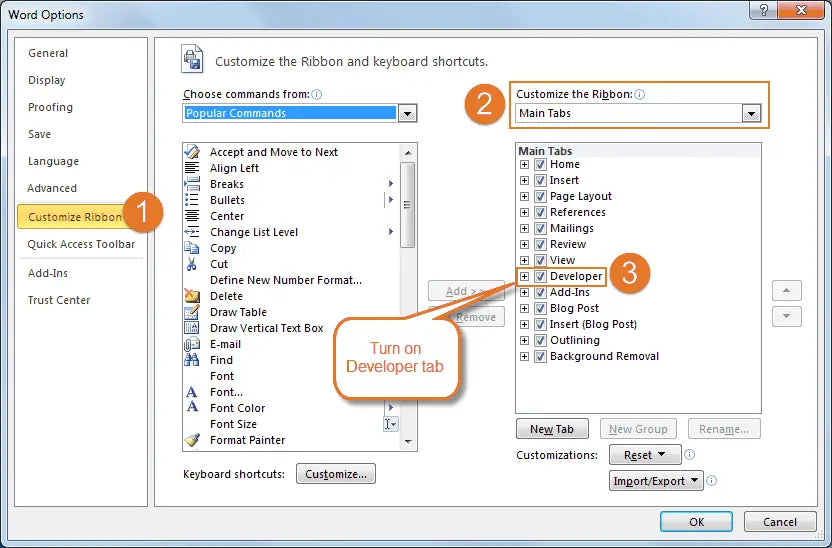Select the E-mail command icon
Screen dimensions: 832x548
192,344
